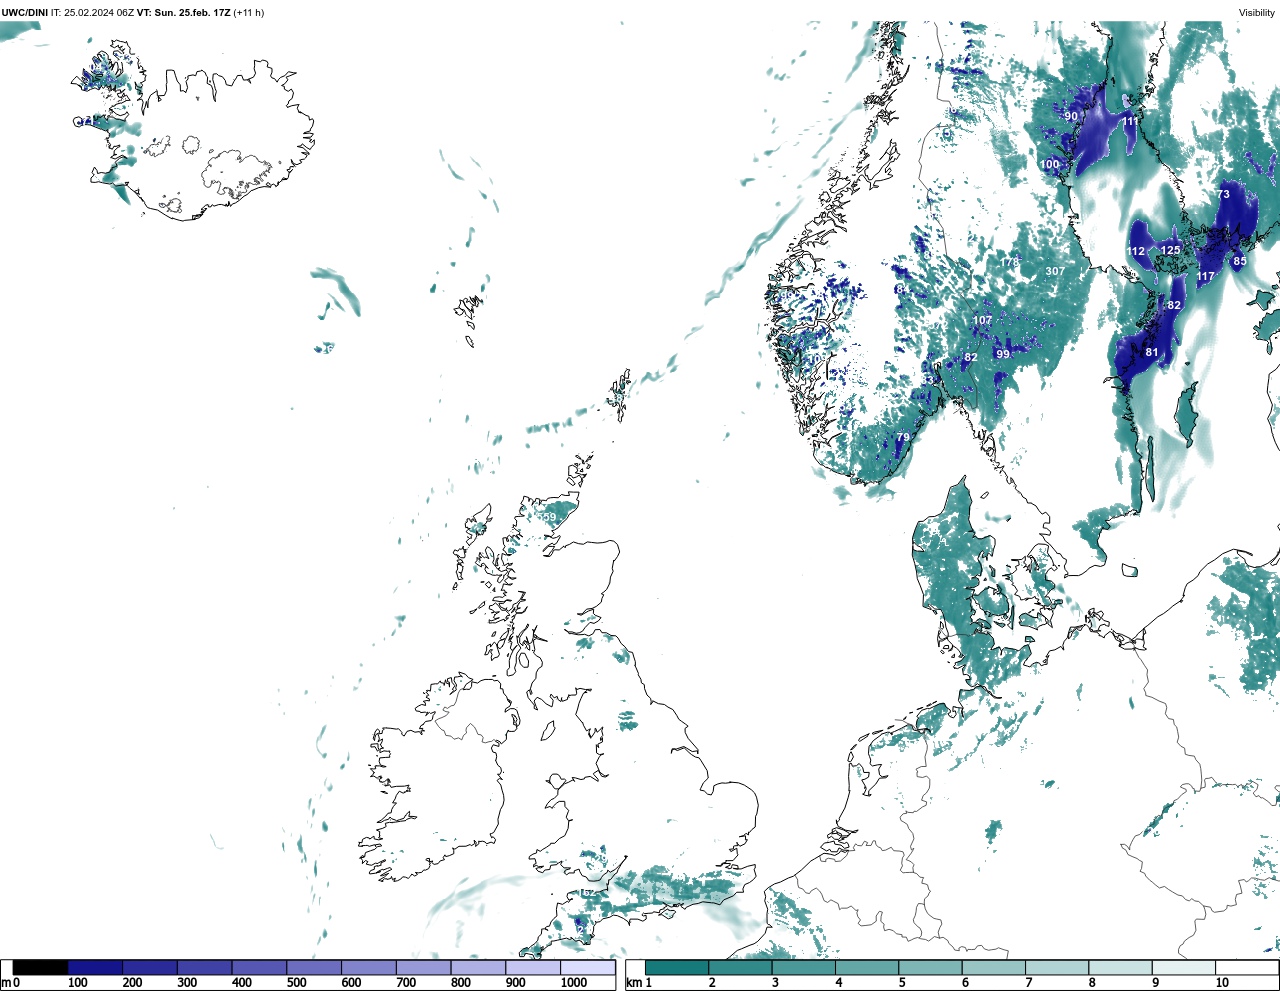
Task: Click the '200' tick label on meter legend
Action: [x=132, y=983]
